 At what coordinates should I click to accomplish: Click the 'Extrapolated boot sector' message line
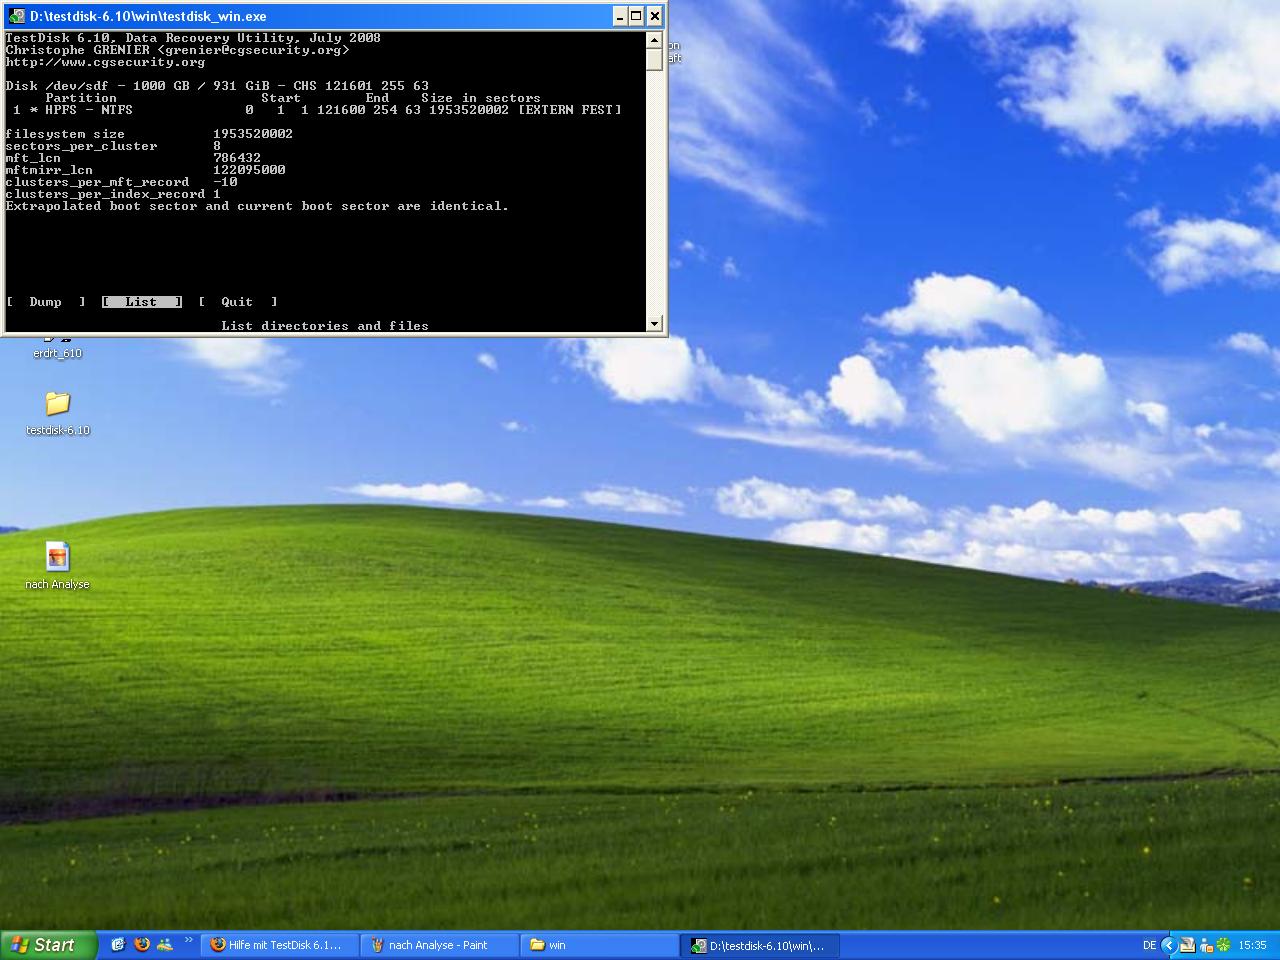pos(257,206)
